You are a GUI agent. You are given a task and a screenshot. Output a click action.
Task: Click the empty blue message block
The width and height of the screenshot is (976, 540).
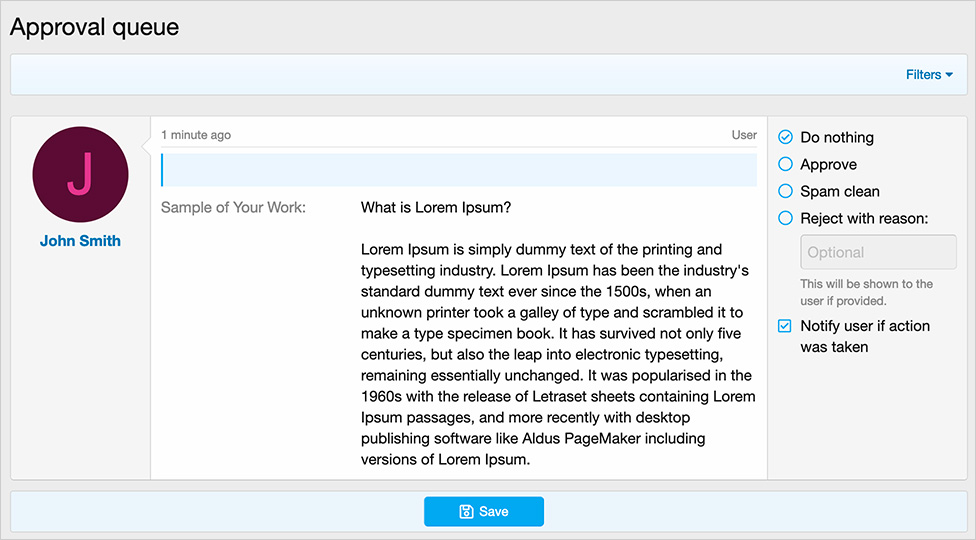pyautogui.click(x=459, y=170)
